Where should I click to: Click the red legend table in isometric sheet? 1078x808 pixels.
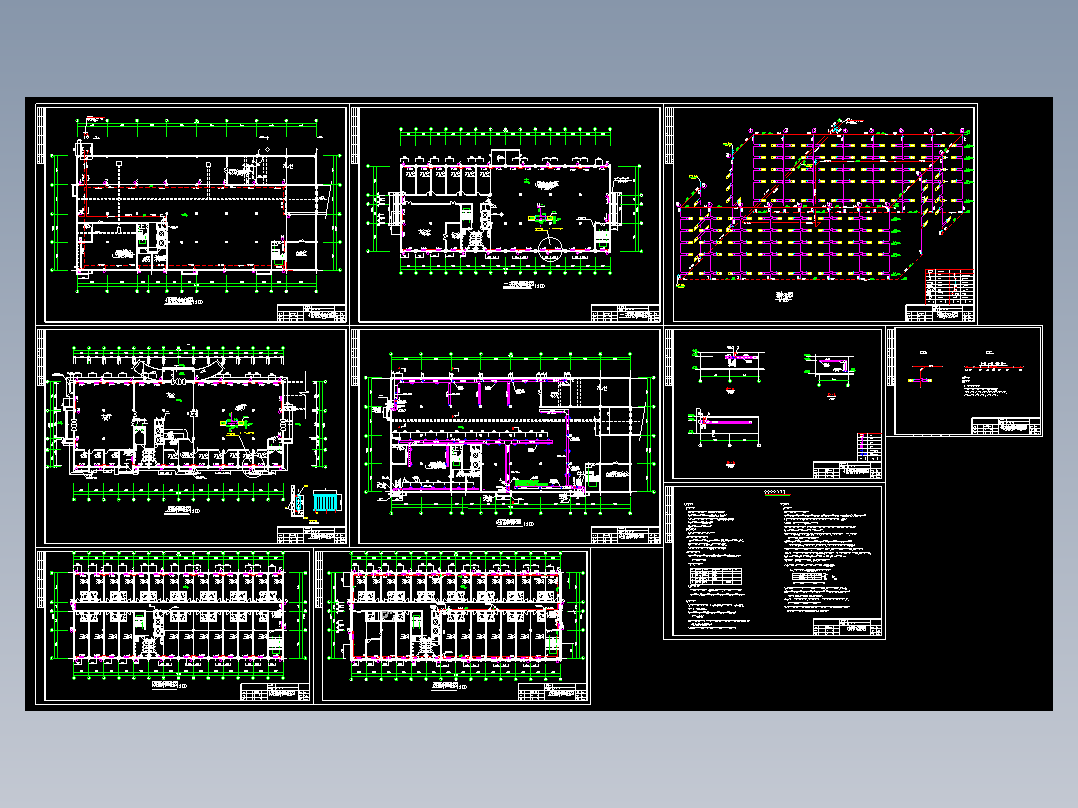click(949, 287)
